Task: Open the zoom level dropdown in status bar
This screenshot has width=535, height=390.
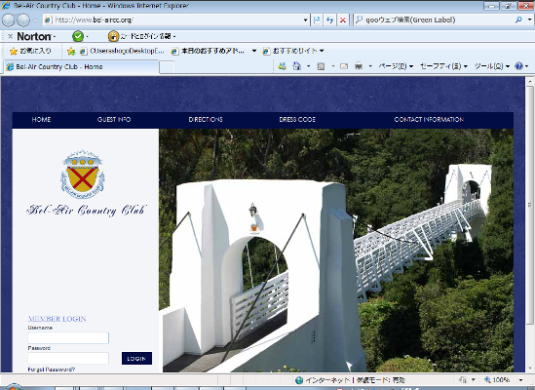Action: (x=521, y=380)
